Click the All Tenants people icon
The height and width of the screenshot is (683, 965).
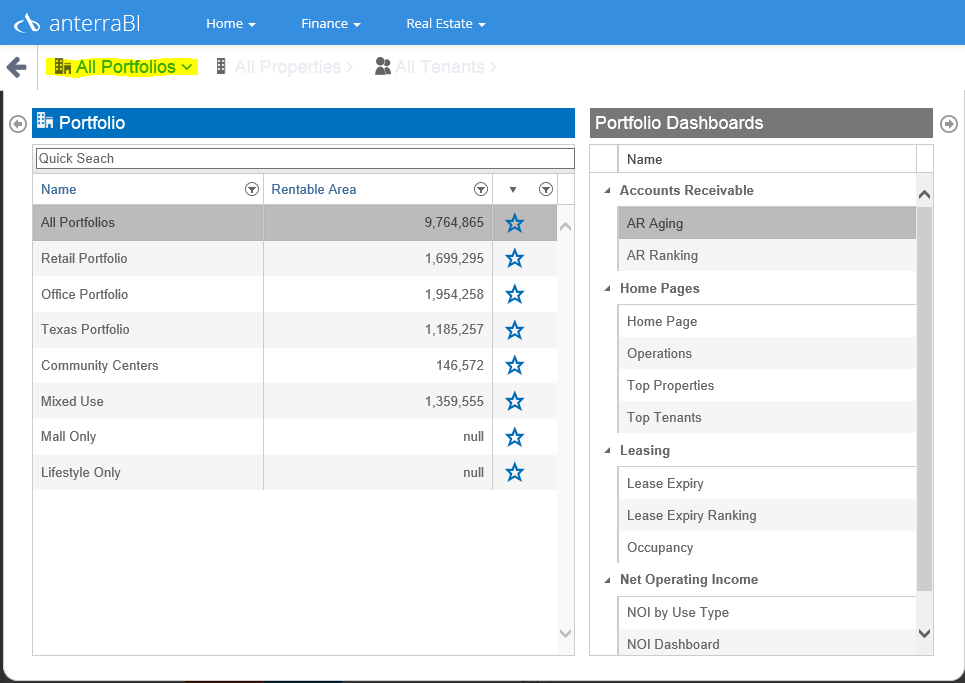tap(383, 66)
